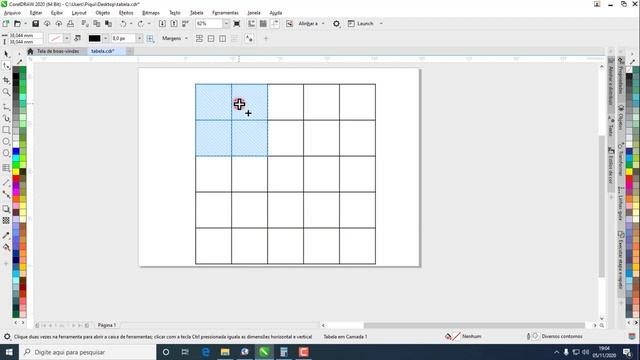Select the Table tool in the toolbox
Image resolution: width=640 pixels, height=360 pixels.
click(6, 168)
